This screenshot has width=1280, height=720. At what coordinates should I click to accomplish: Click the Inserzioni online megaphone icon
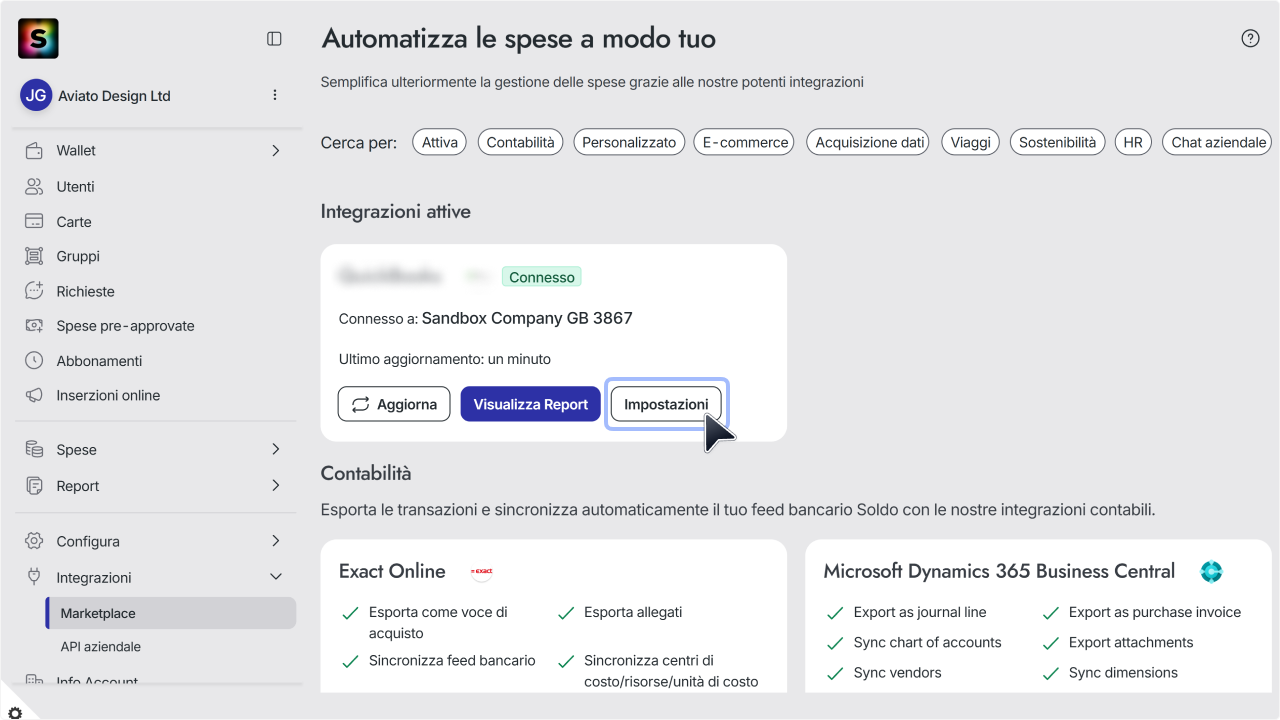point(34,395)
